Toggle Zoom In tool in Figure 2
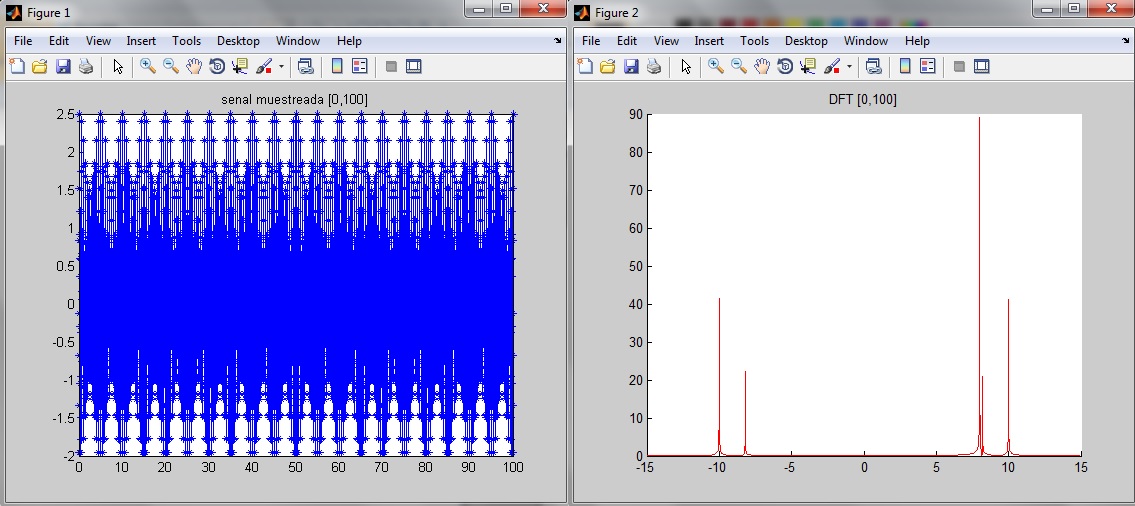Image resolution: width=1135 pixels, height=506 pixels. click(x=716, y=67)
